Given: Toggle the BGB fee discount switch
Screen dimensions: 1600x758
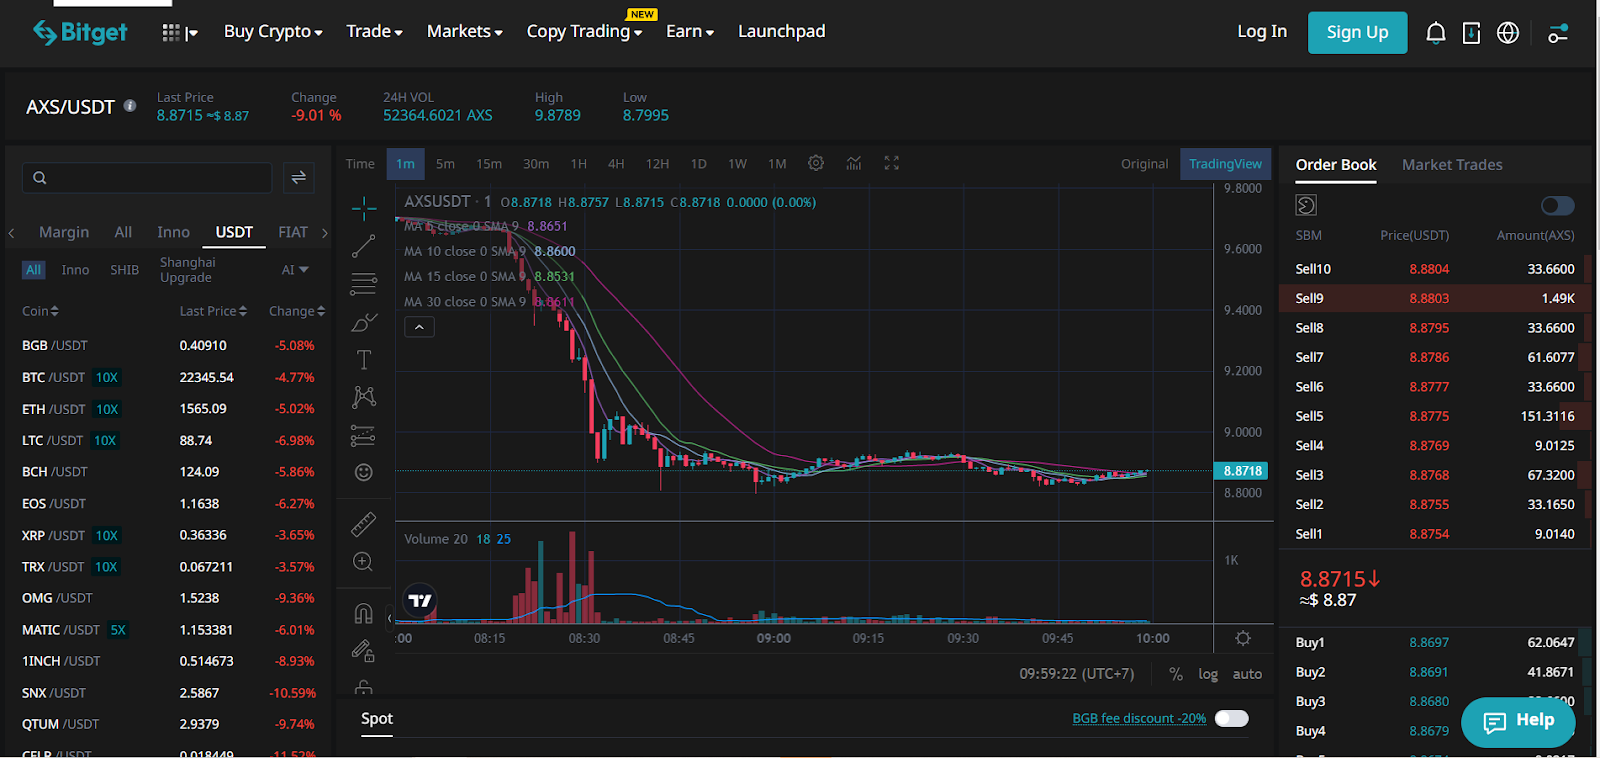Looking at the screenshot, I should pos(1231,719).
